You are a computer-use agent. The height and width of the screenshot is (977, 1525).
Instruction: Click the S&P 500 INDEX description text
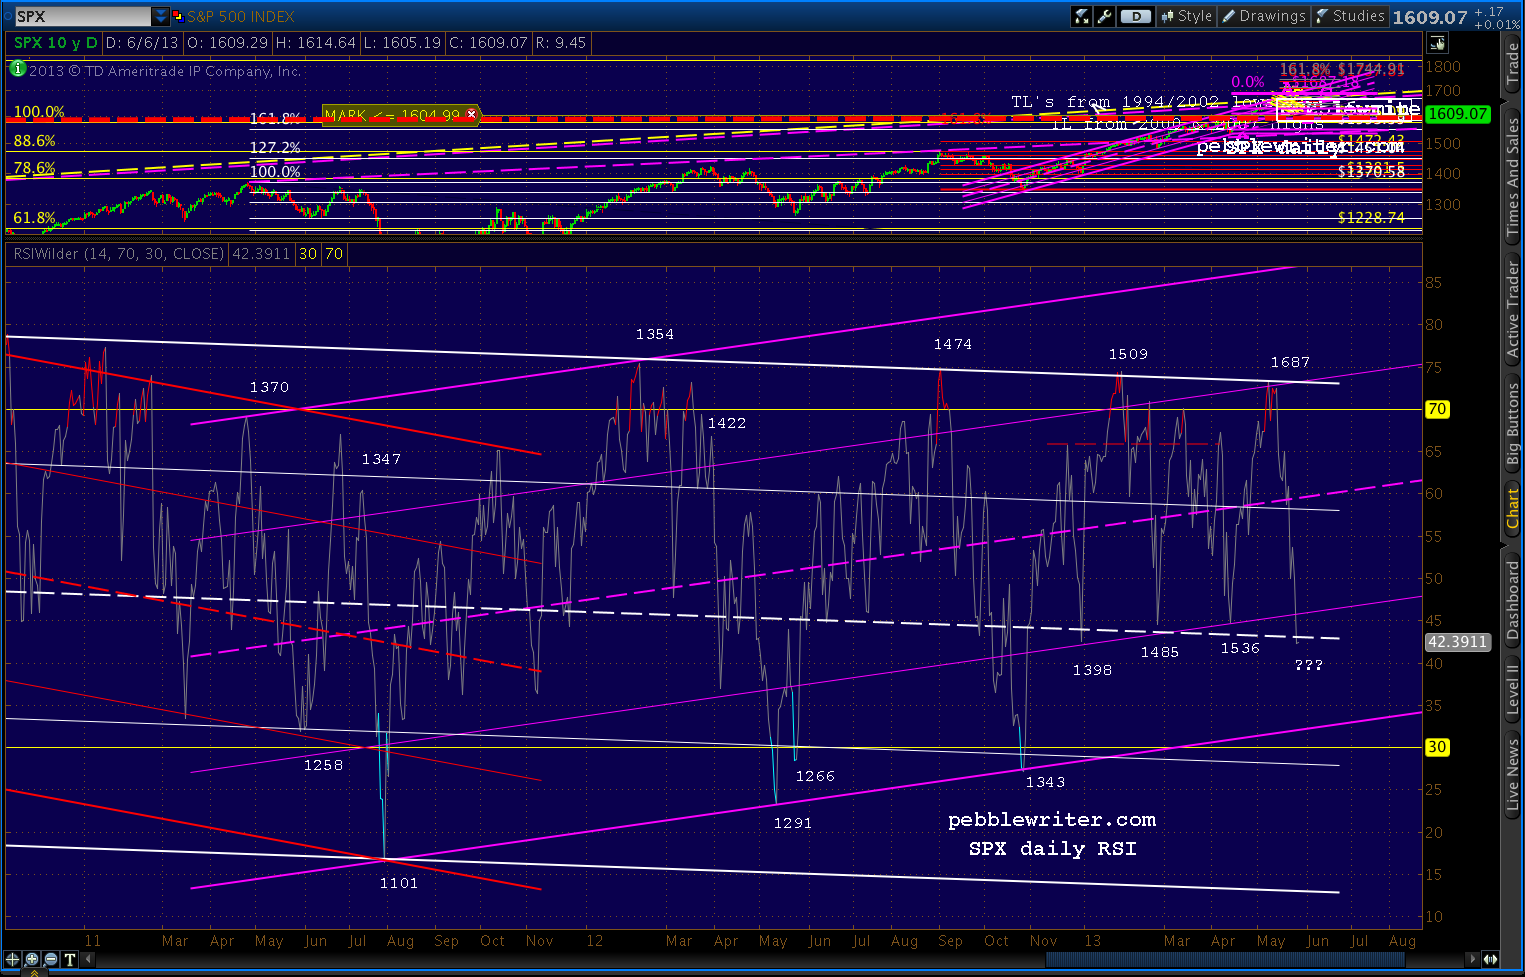(x=241, y=17)
